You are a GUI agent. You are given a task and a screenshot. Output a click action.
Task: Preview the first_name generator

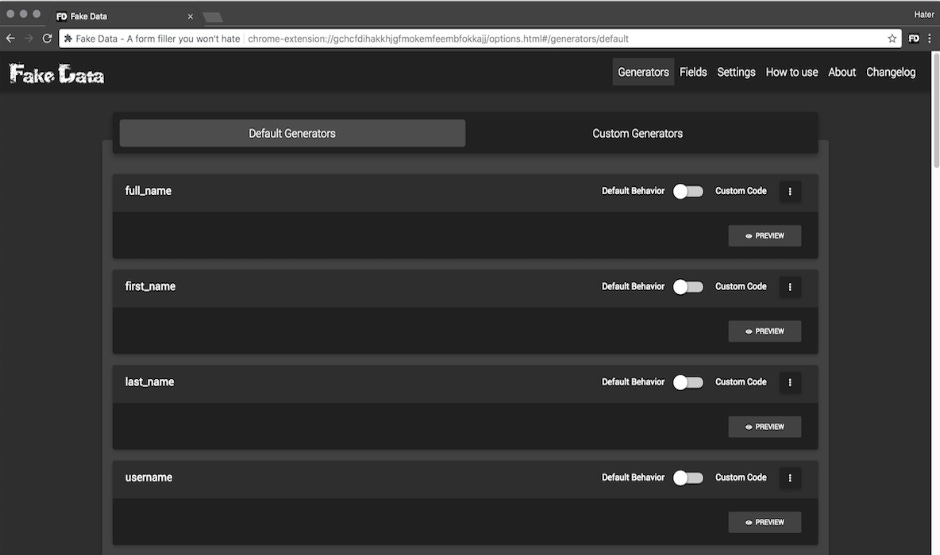pyautogui.click(x=764, y=331)
